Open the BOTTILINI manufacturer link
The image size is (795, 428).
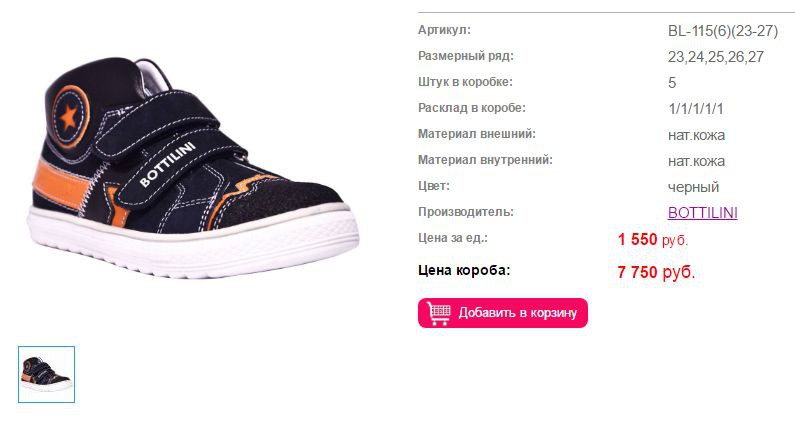pyautogui.click(x=702, y=212)
